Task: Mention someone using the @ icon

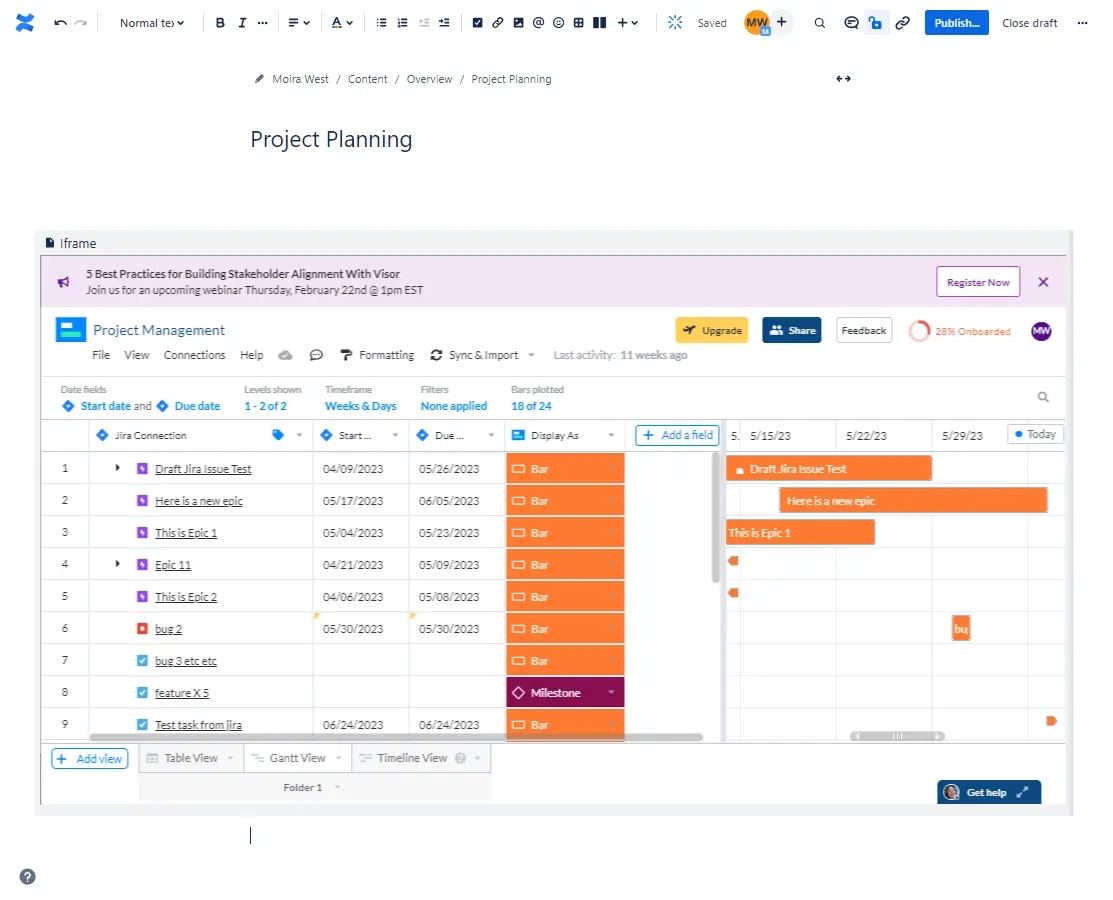Action: 538,22
